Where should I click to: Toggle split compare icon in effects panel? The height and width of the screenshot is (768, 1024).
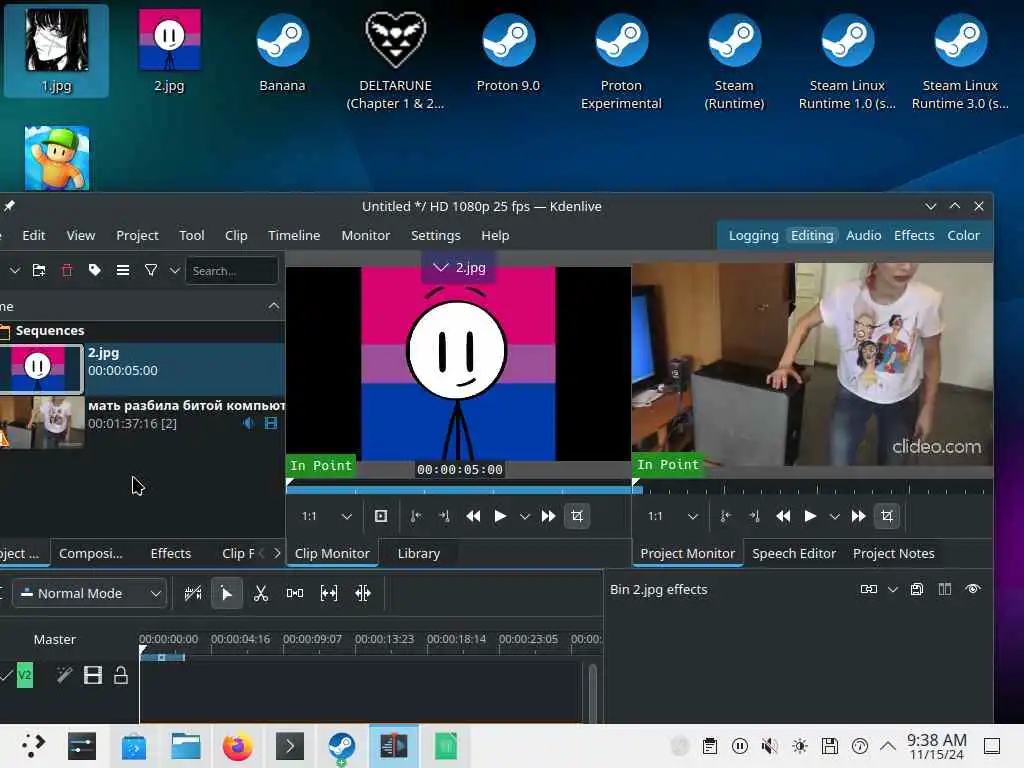pos(945,589)
